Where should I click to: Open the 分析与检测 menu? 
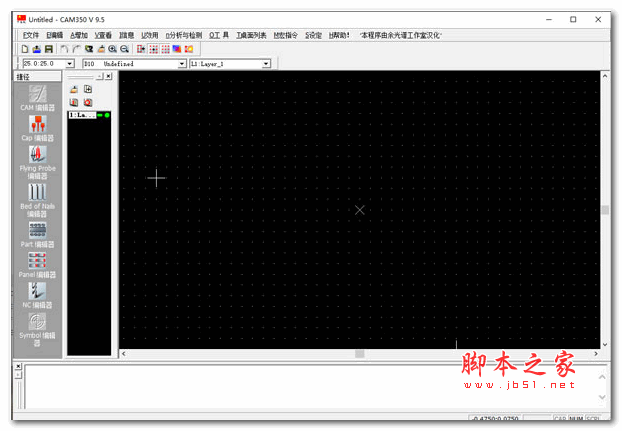[184, 35]
